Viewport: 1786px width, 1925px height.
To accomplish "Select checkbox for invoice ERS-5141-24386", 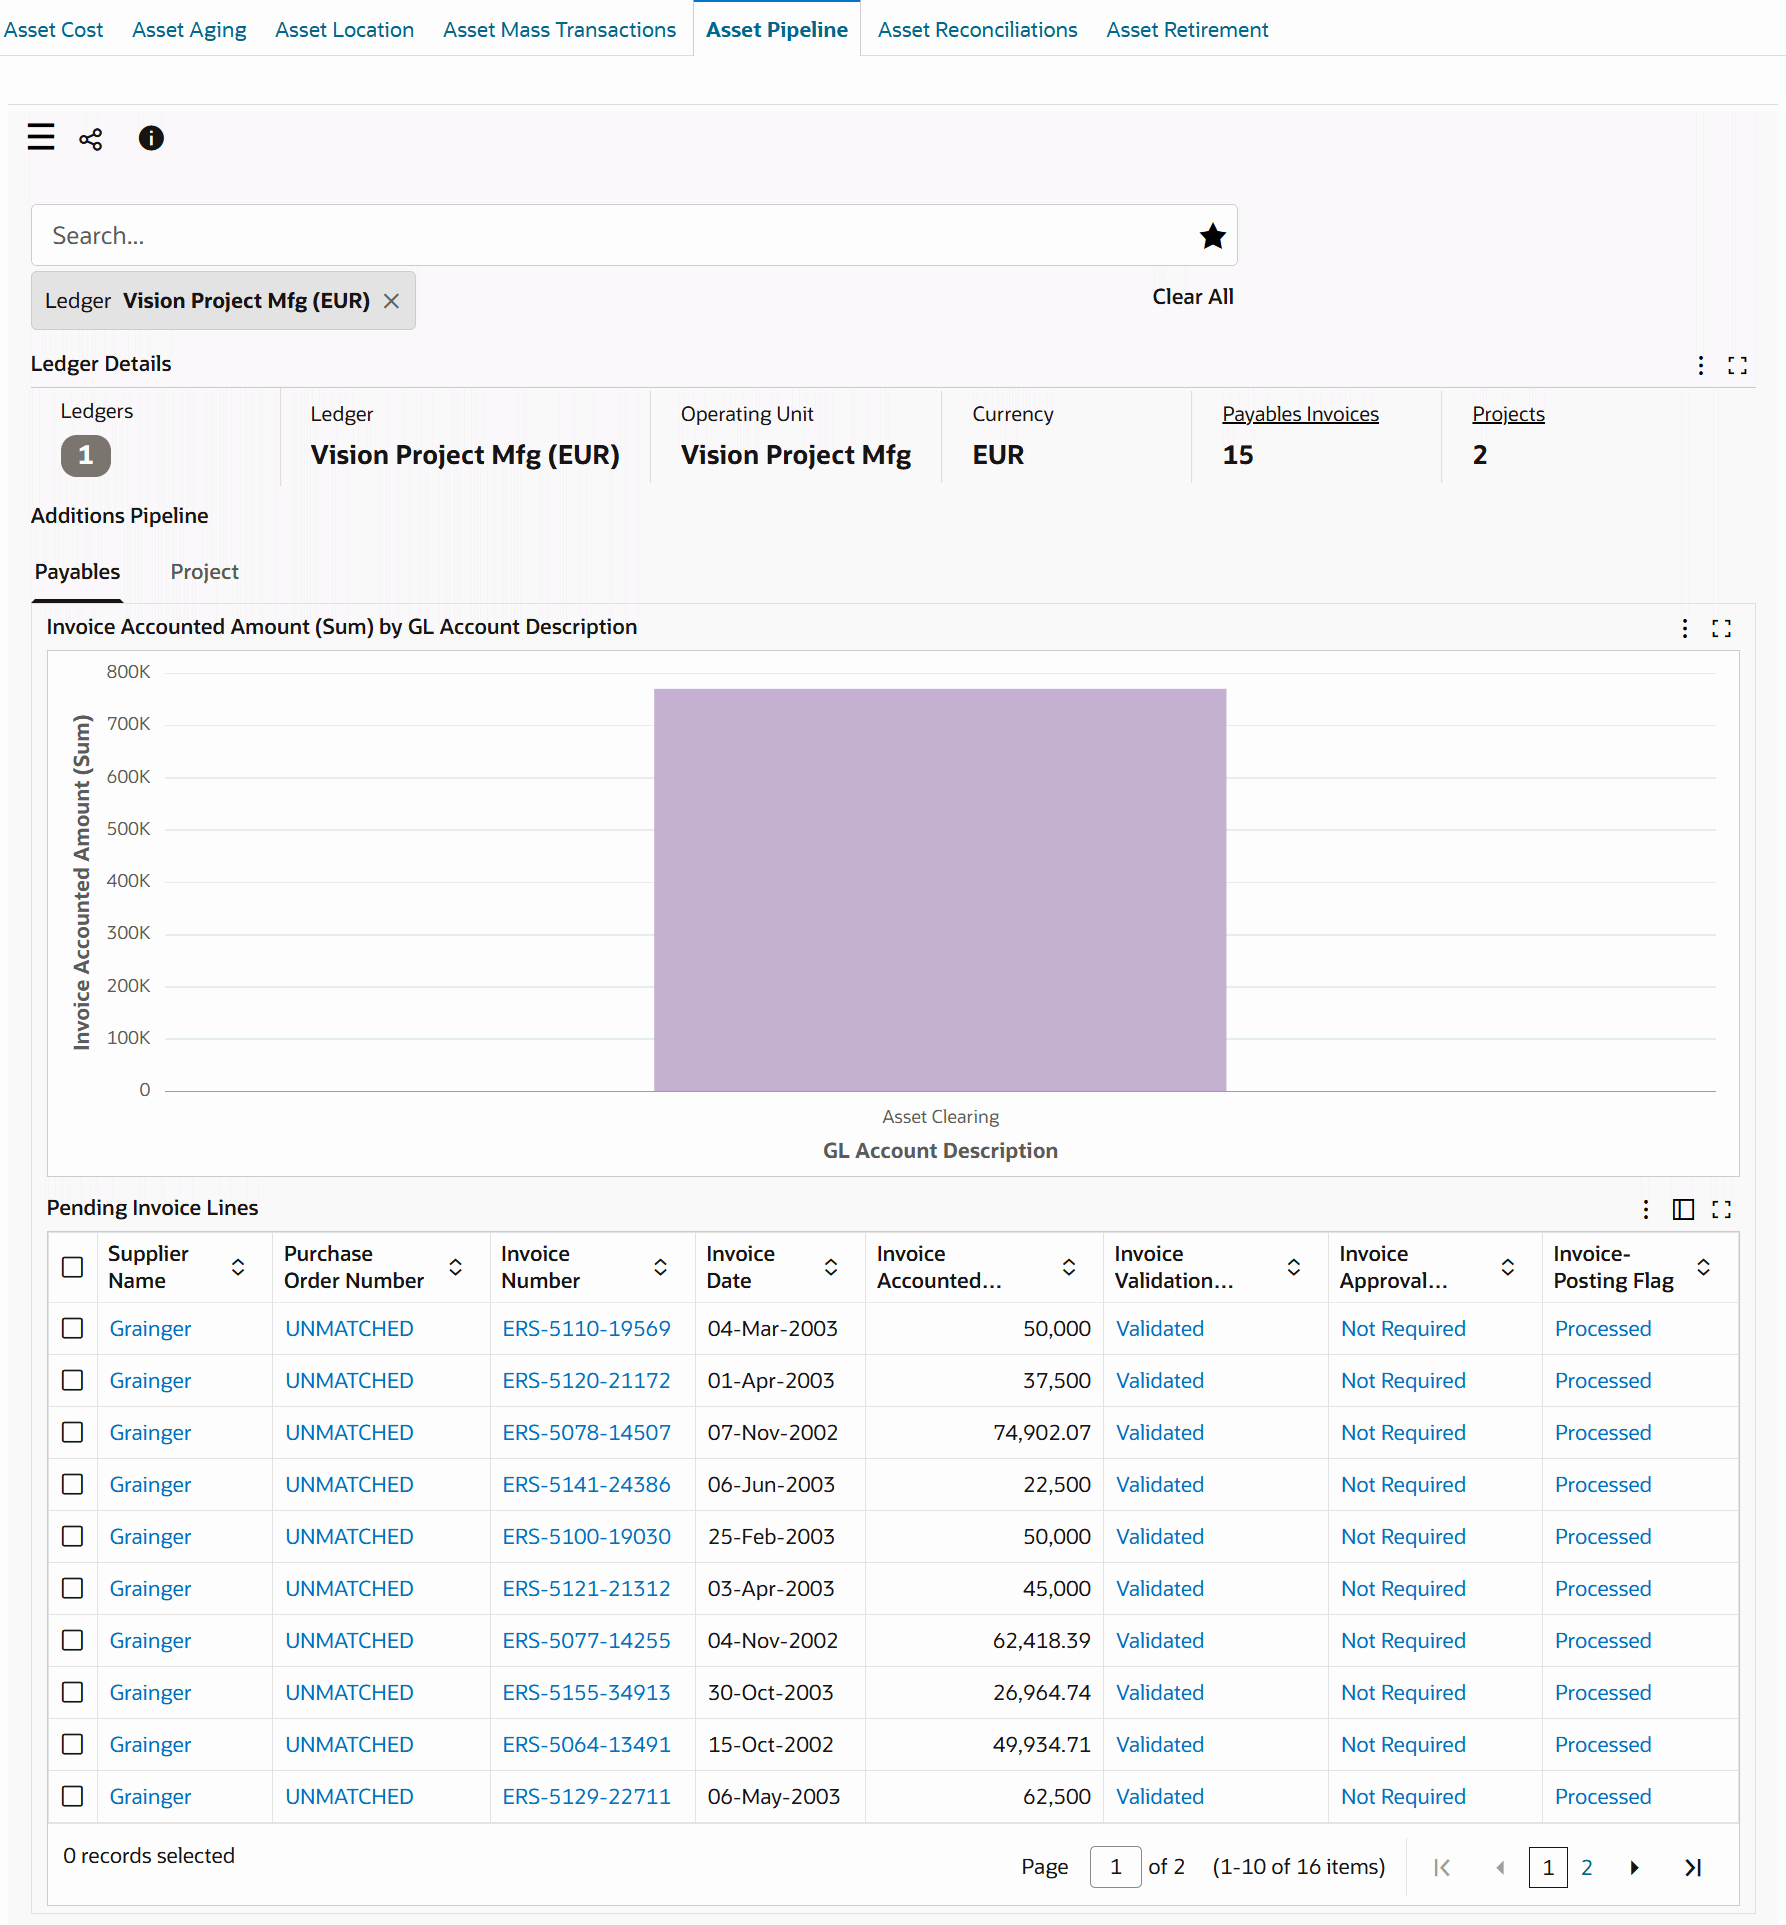I will [x=73, y=1484].
